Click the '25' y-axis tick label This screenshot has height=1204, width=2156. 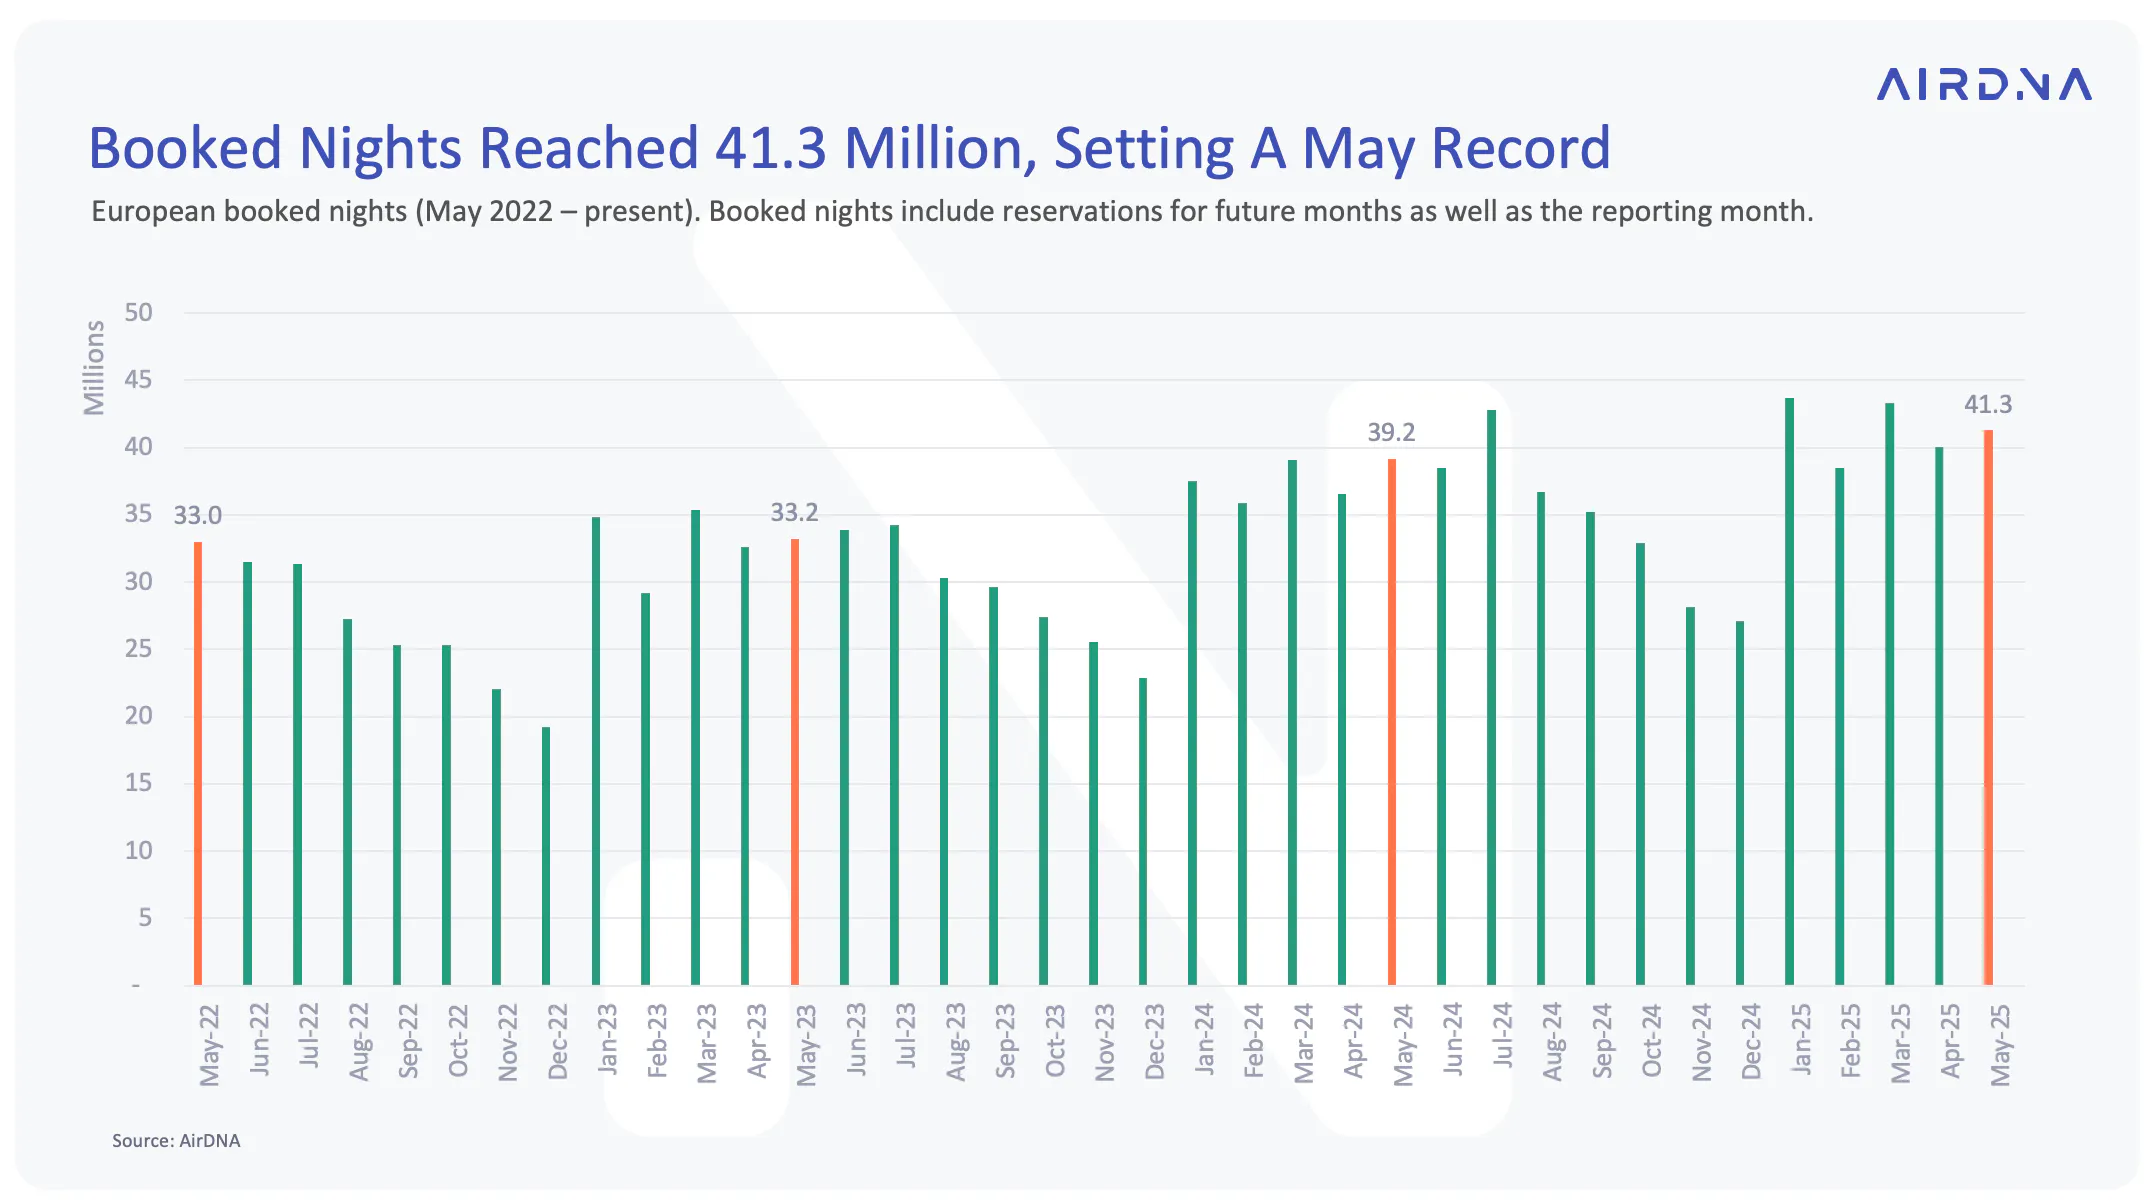point(138,649)
